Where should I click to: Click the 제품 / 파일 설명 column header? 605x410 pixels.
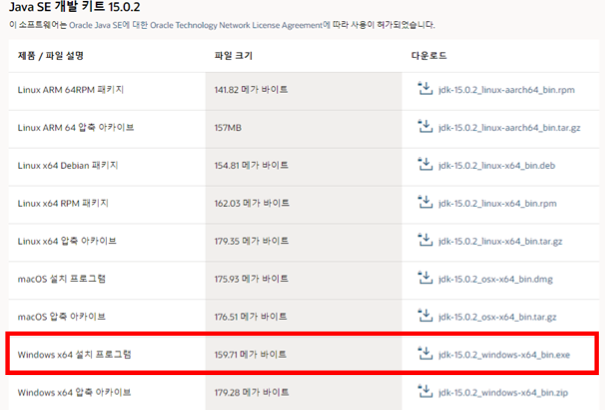coord(51,56)
